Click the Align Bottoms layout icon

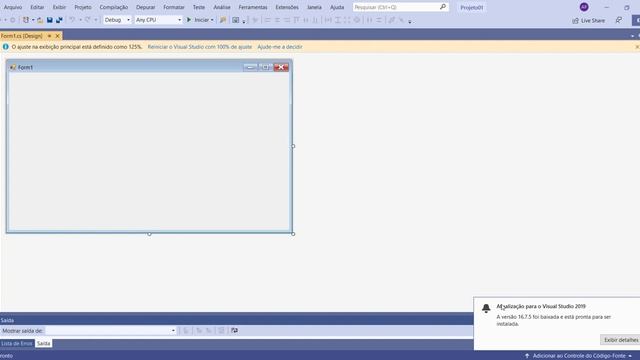[x=315, y=20]
